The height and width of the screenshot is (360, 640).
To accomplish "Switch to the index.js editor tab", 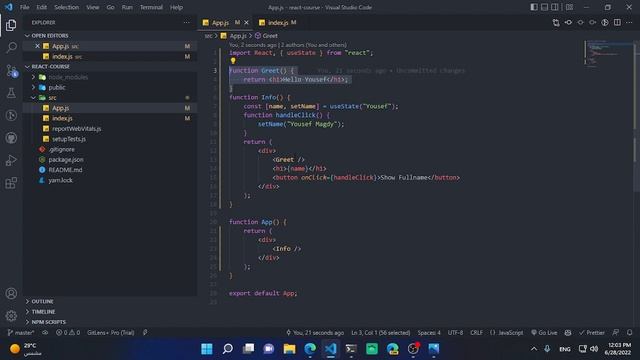I will click(278, 23).
